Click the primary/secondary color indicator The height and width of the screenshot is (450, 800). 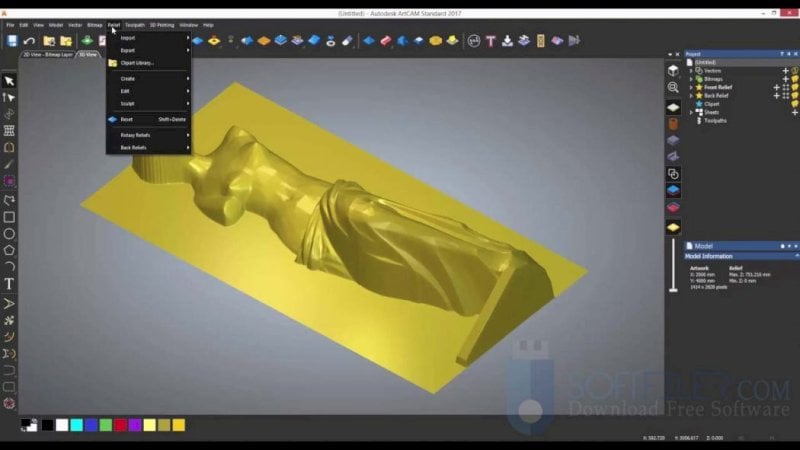tap(29, 425)
